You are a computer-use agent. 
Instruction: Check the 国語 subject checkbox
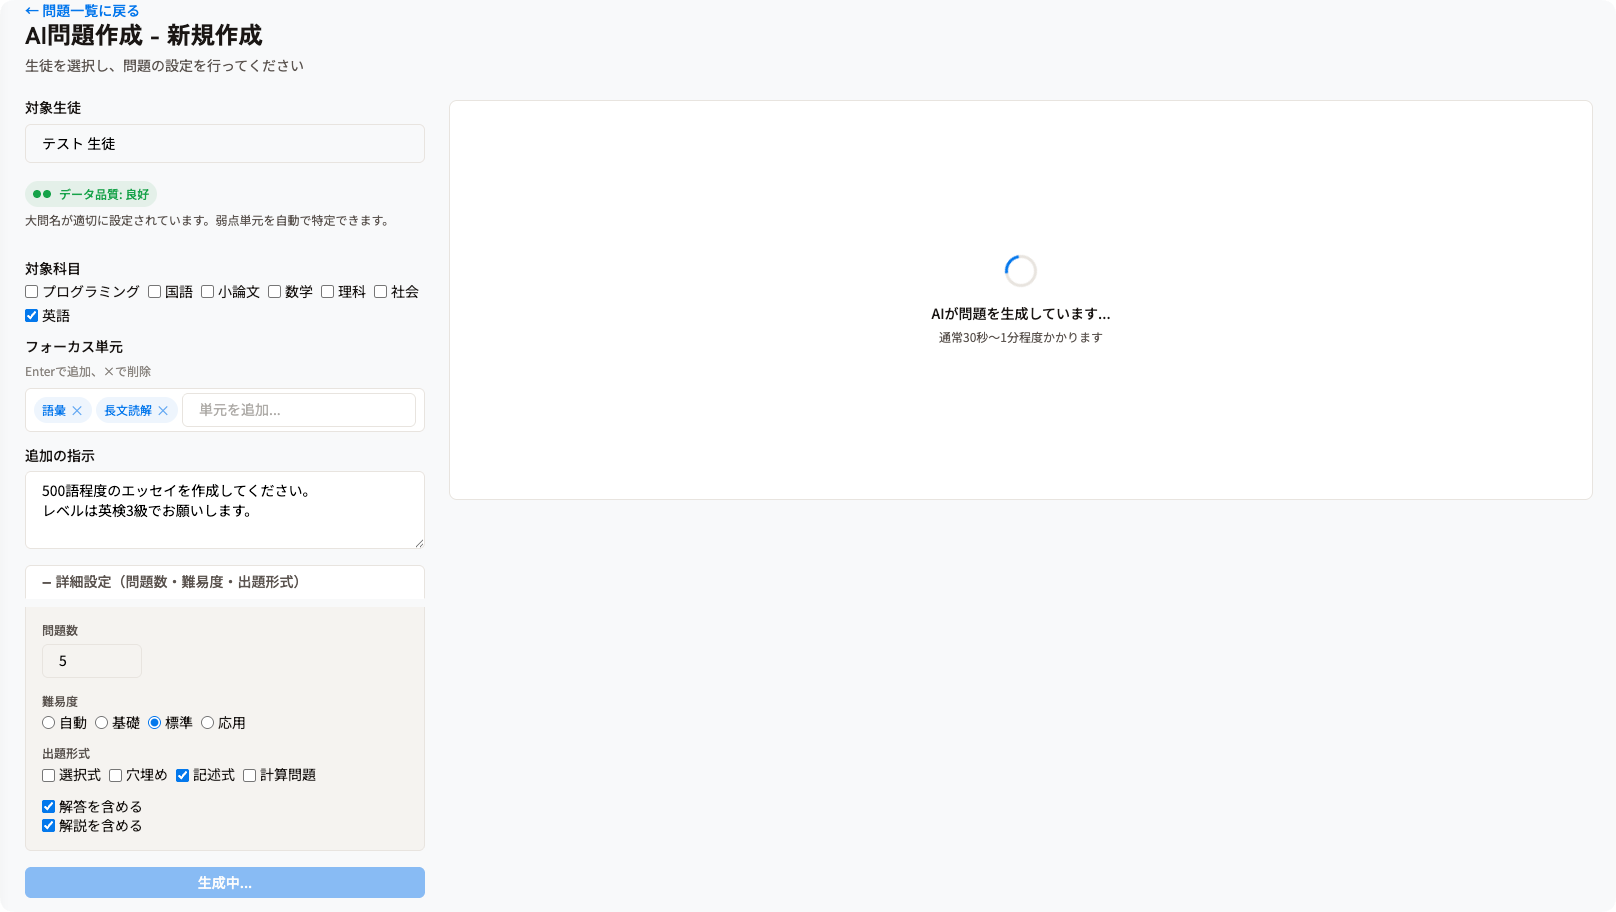click(x=155, y=292)
